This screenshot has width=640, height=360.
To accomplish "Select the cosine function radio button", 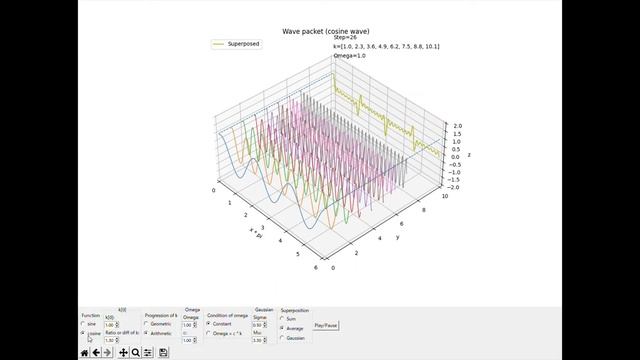I will (83, 333).
